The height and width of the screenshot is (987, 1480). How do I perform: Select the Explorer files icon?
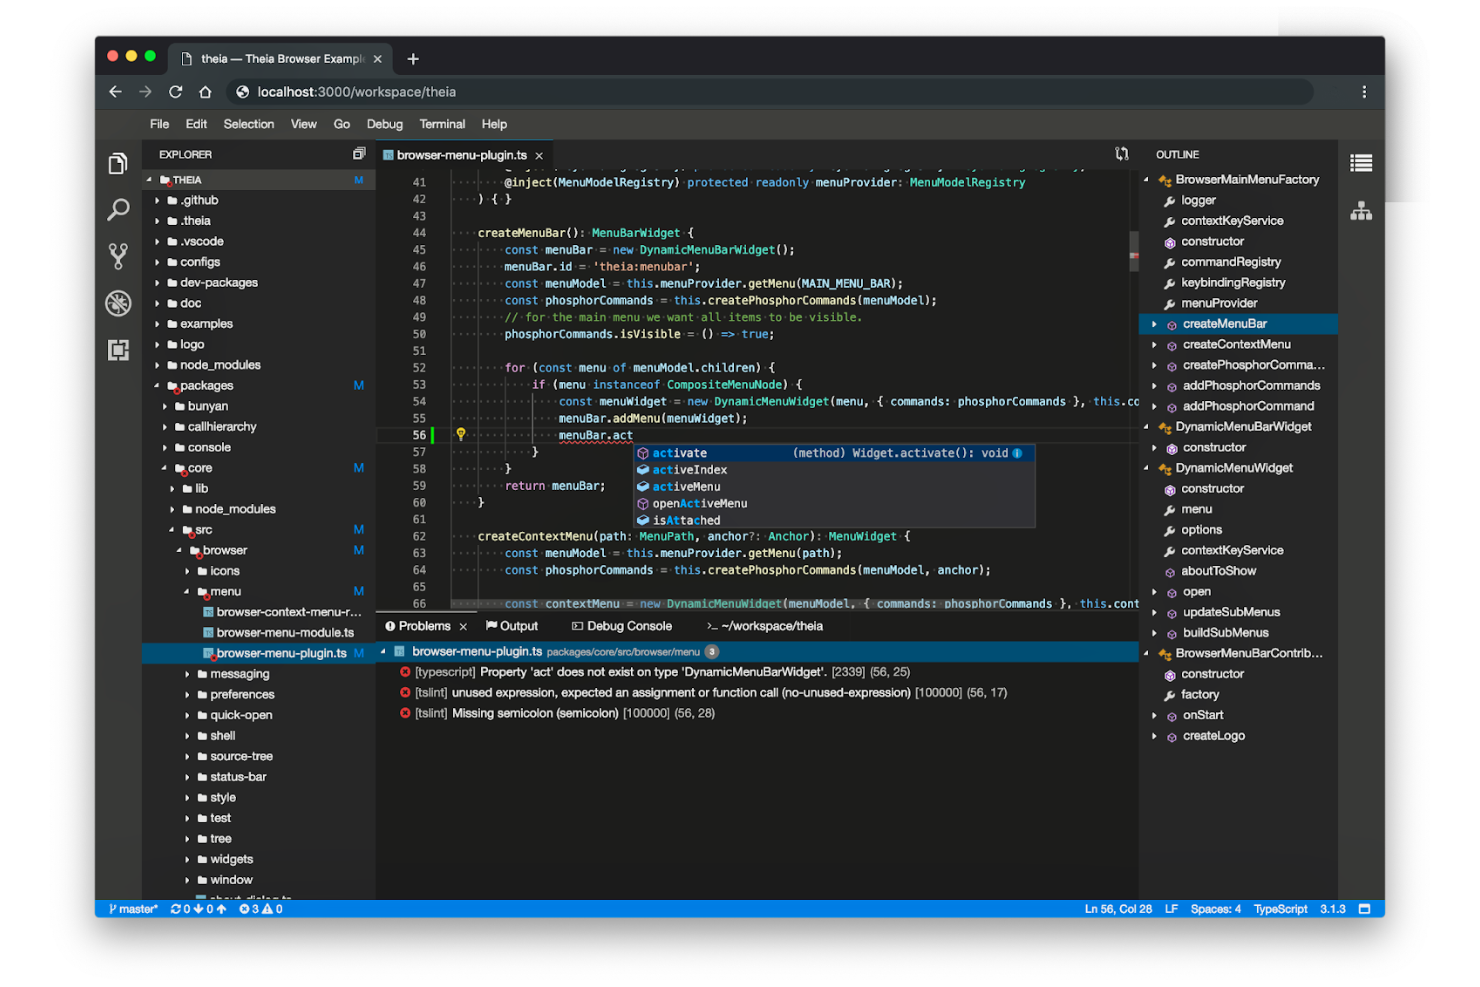coord(118,163)
